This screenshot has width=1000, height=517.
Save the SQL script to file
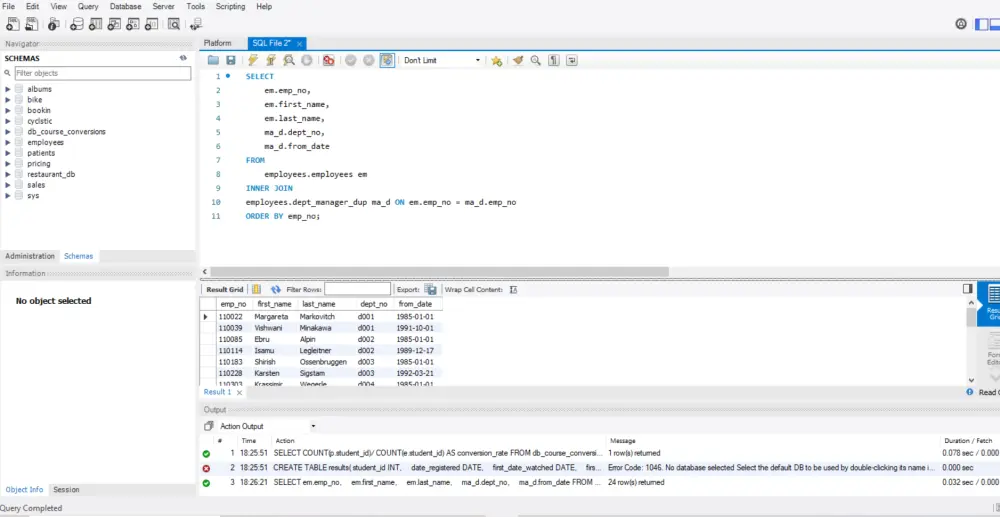[231, 61]
